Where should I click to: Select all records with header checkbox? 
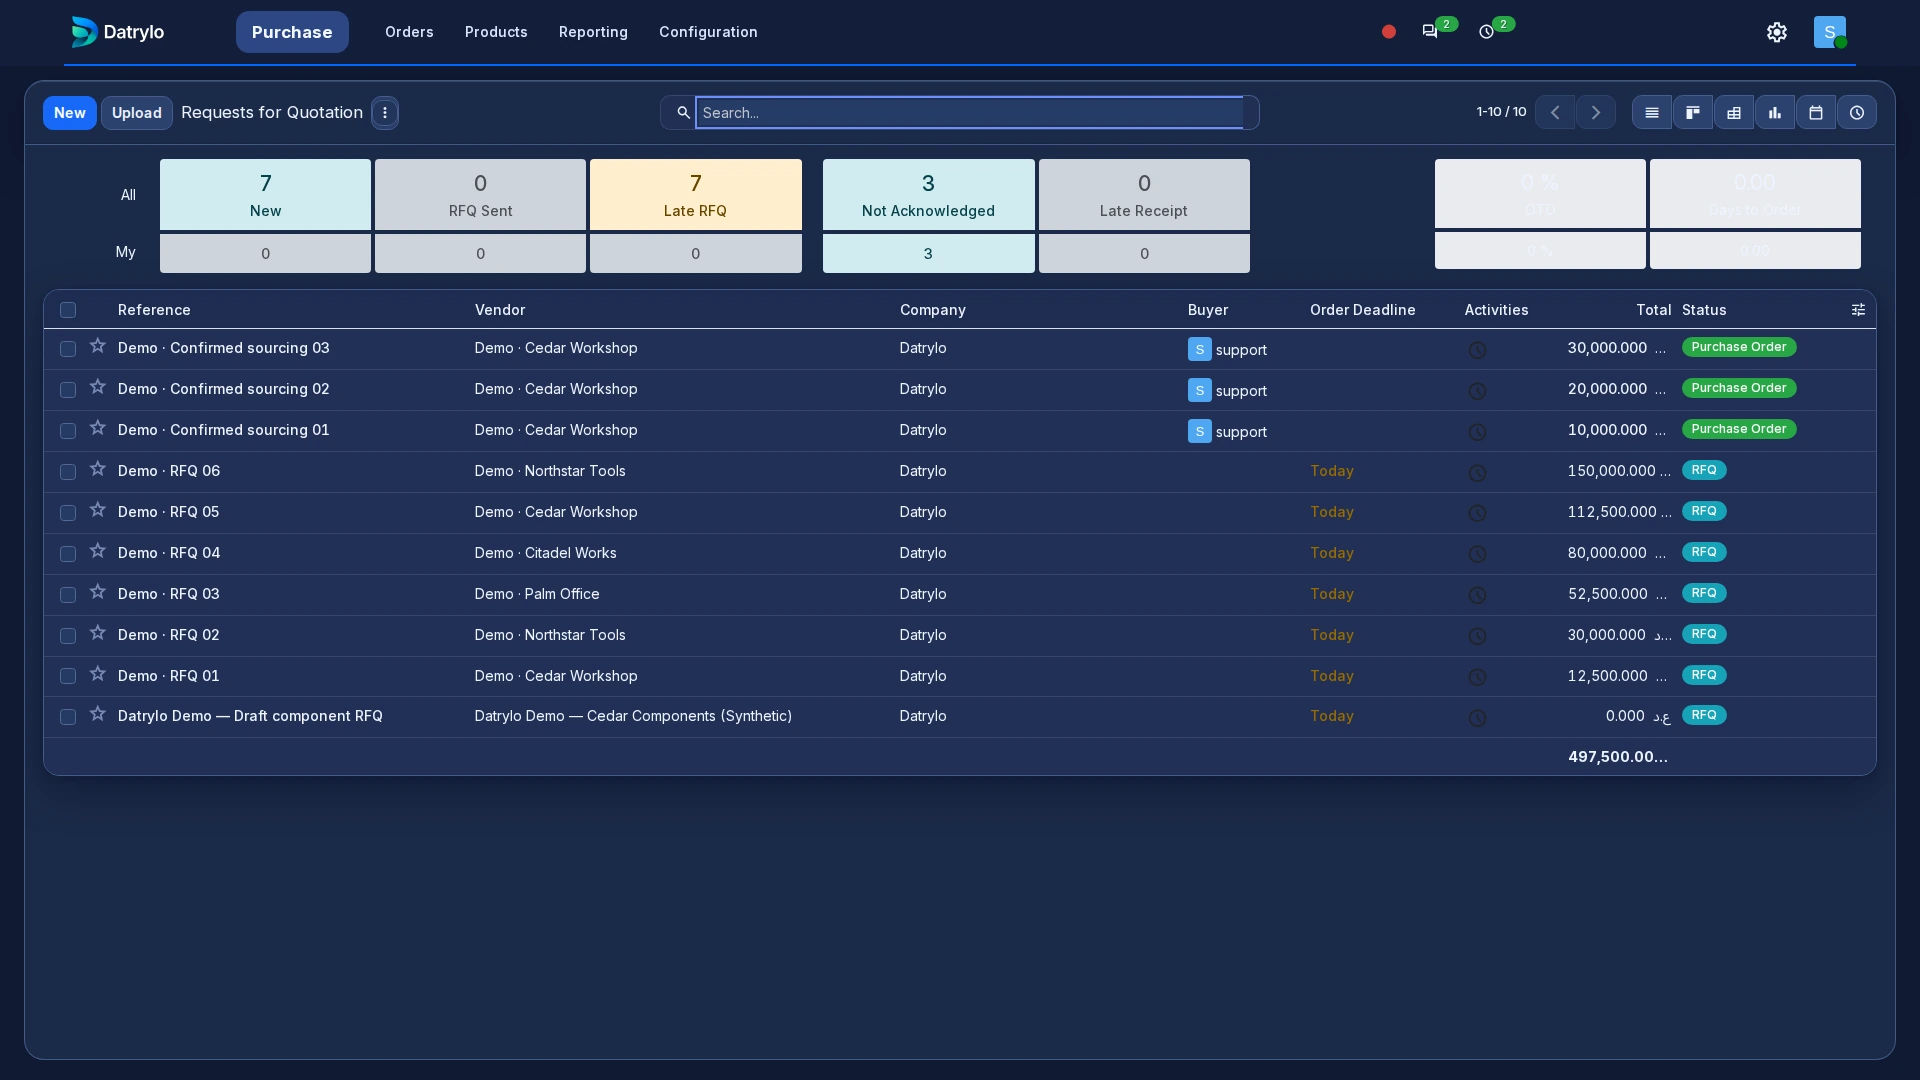[68, 310]
